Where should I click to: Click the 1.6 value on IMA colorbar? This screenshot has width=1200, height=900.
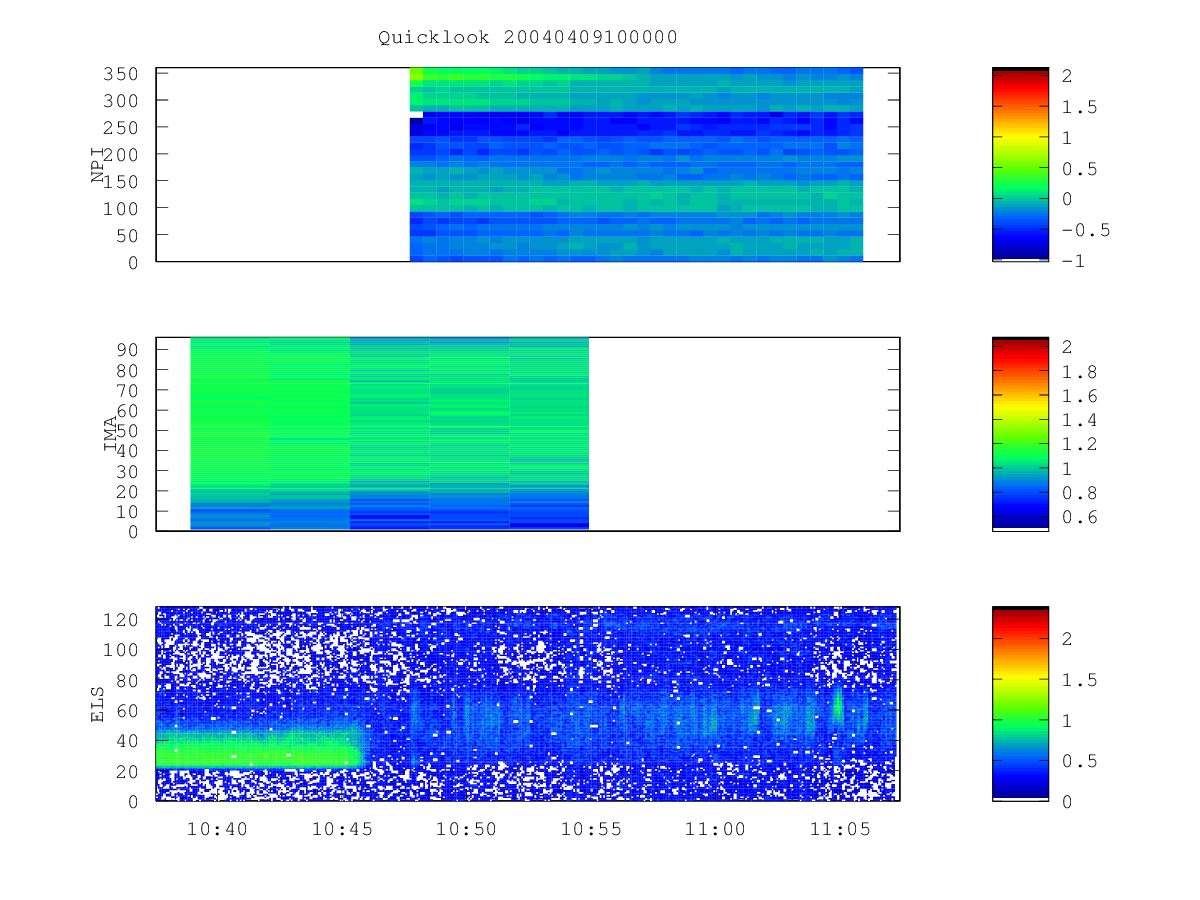point(1080,395)
